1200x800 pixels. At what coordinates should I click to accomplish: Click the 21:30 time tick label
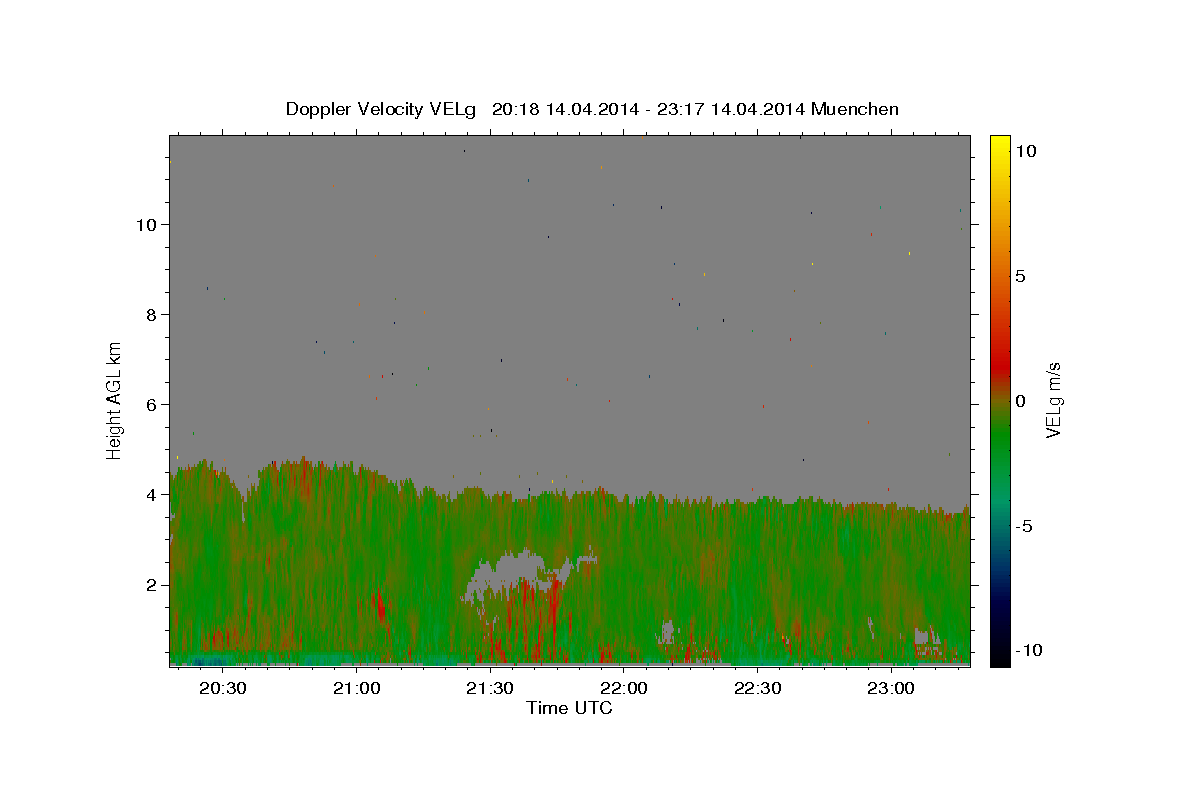coord(489,688)
